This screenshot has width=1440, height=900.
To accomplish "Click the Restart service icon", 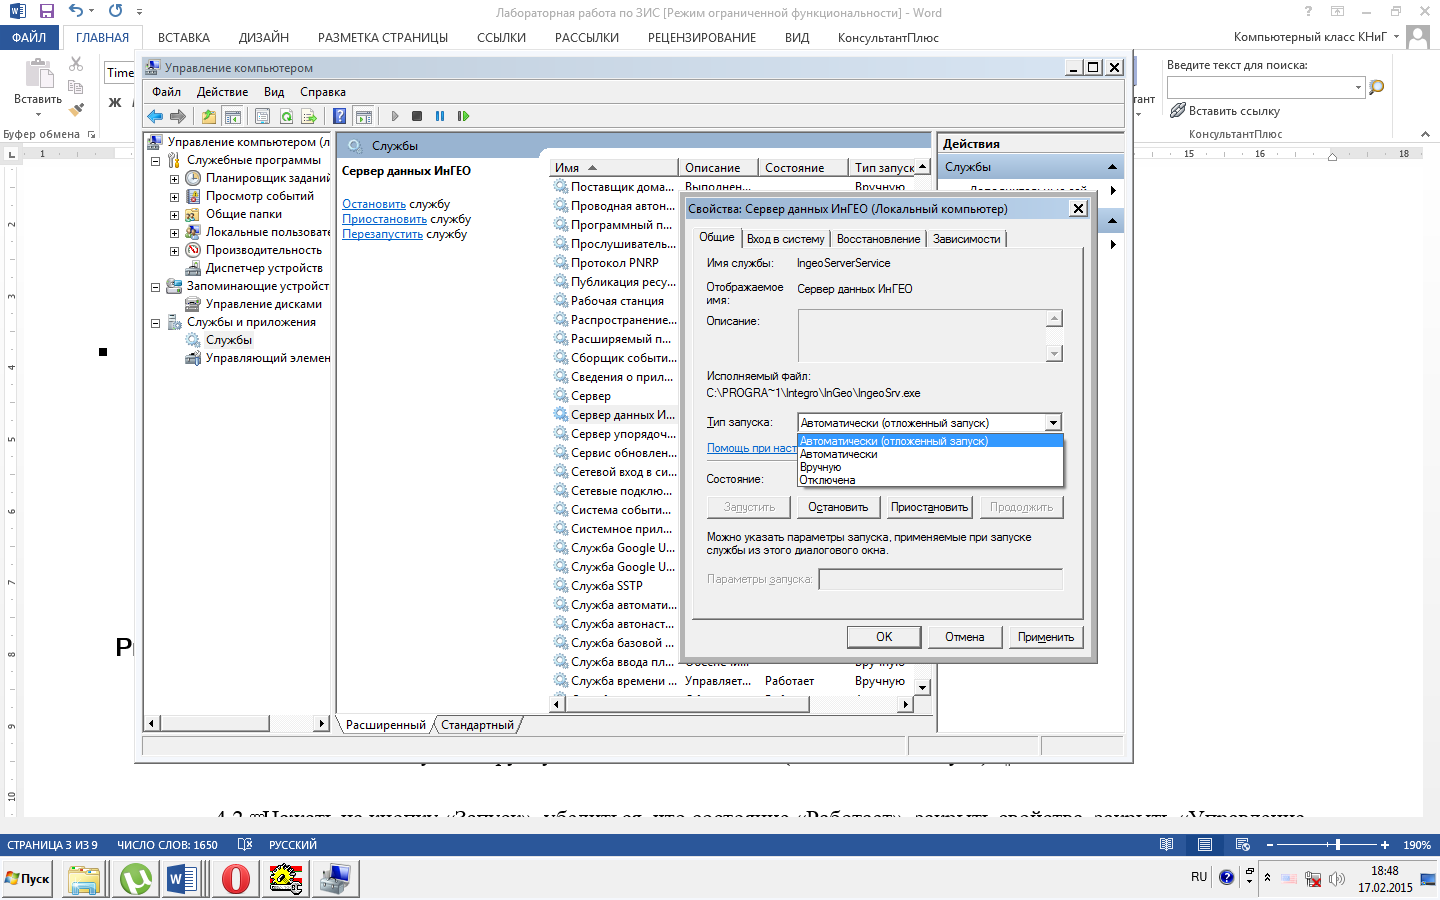I will pyautogui.click(x=463, y=116).
